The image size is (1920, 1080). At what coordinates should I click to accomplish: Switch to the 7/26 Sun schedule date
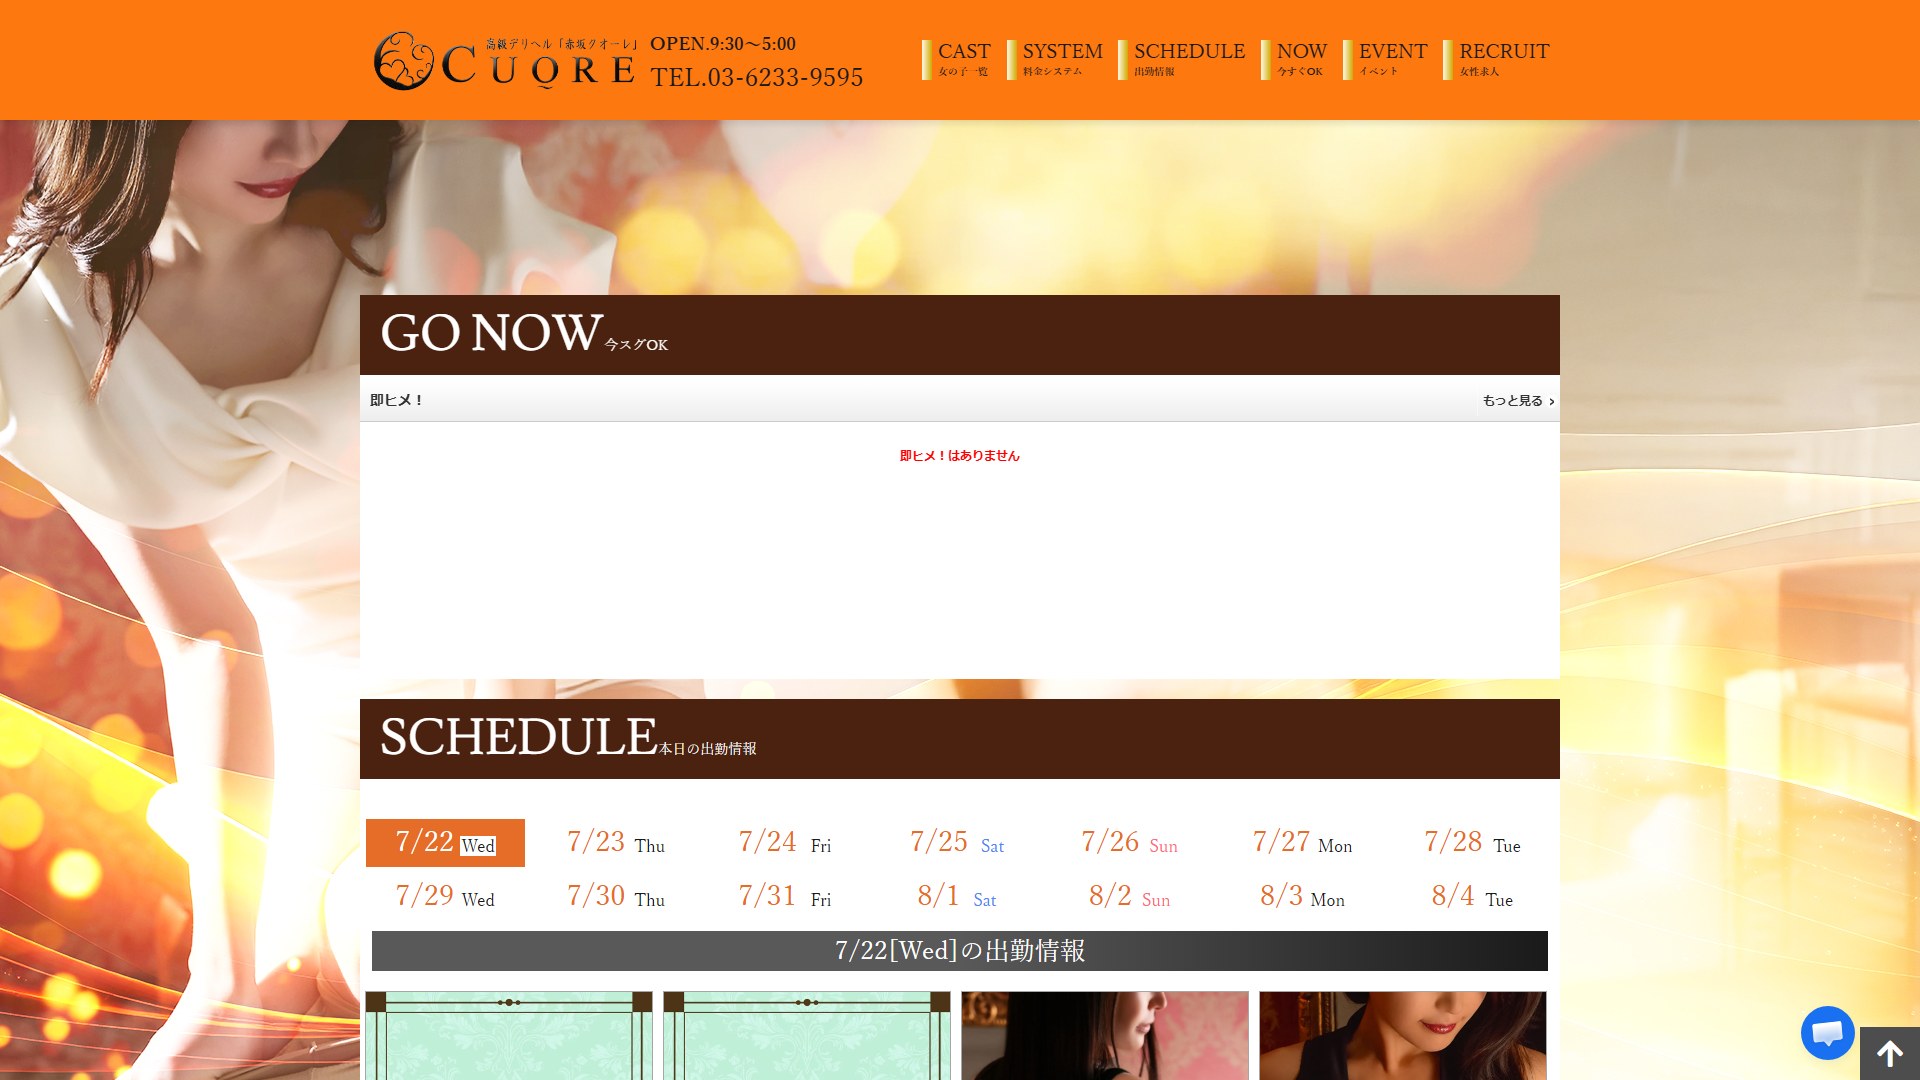click(1130, 843)
